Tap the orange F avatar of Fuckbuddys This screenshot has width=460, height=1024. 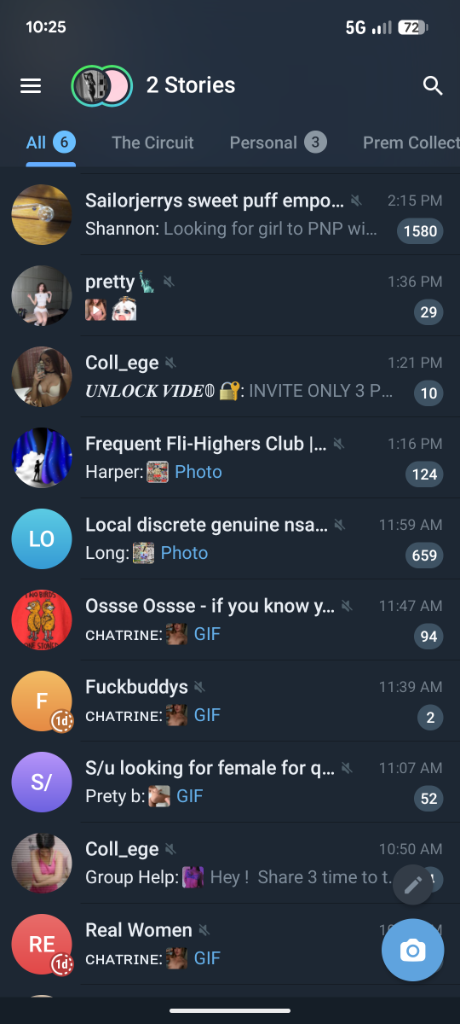(42, 701)
